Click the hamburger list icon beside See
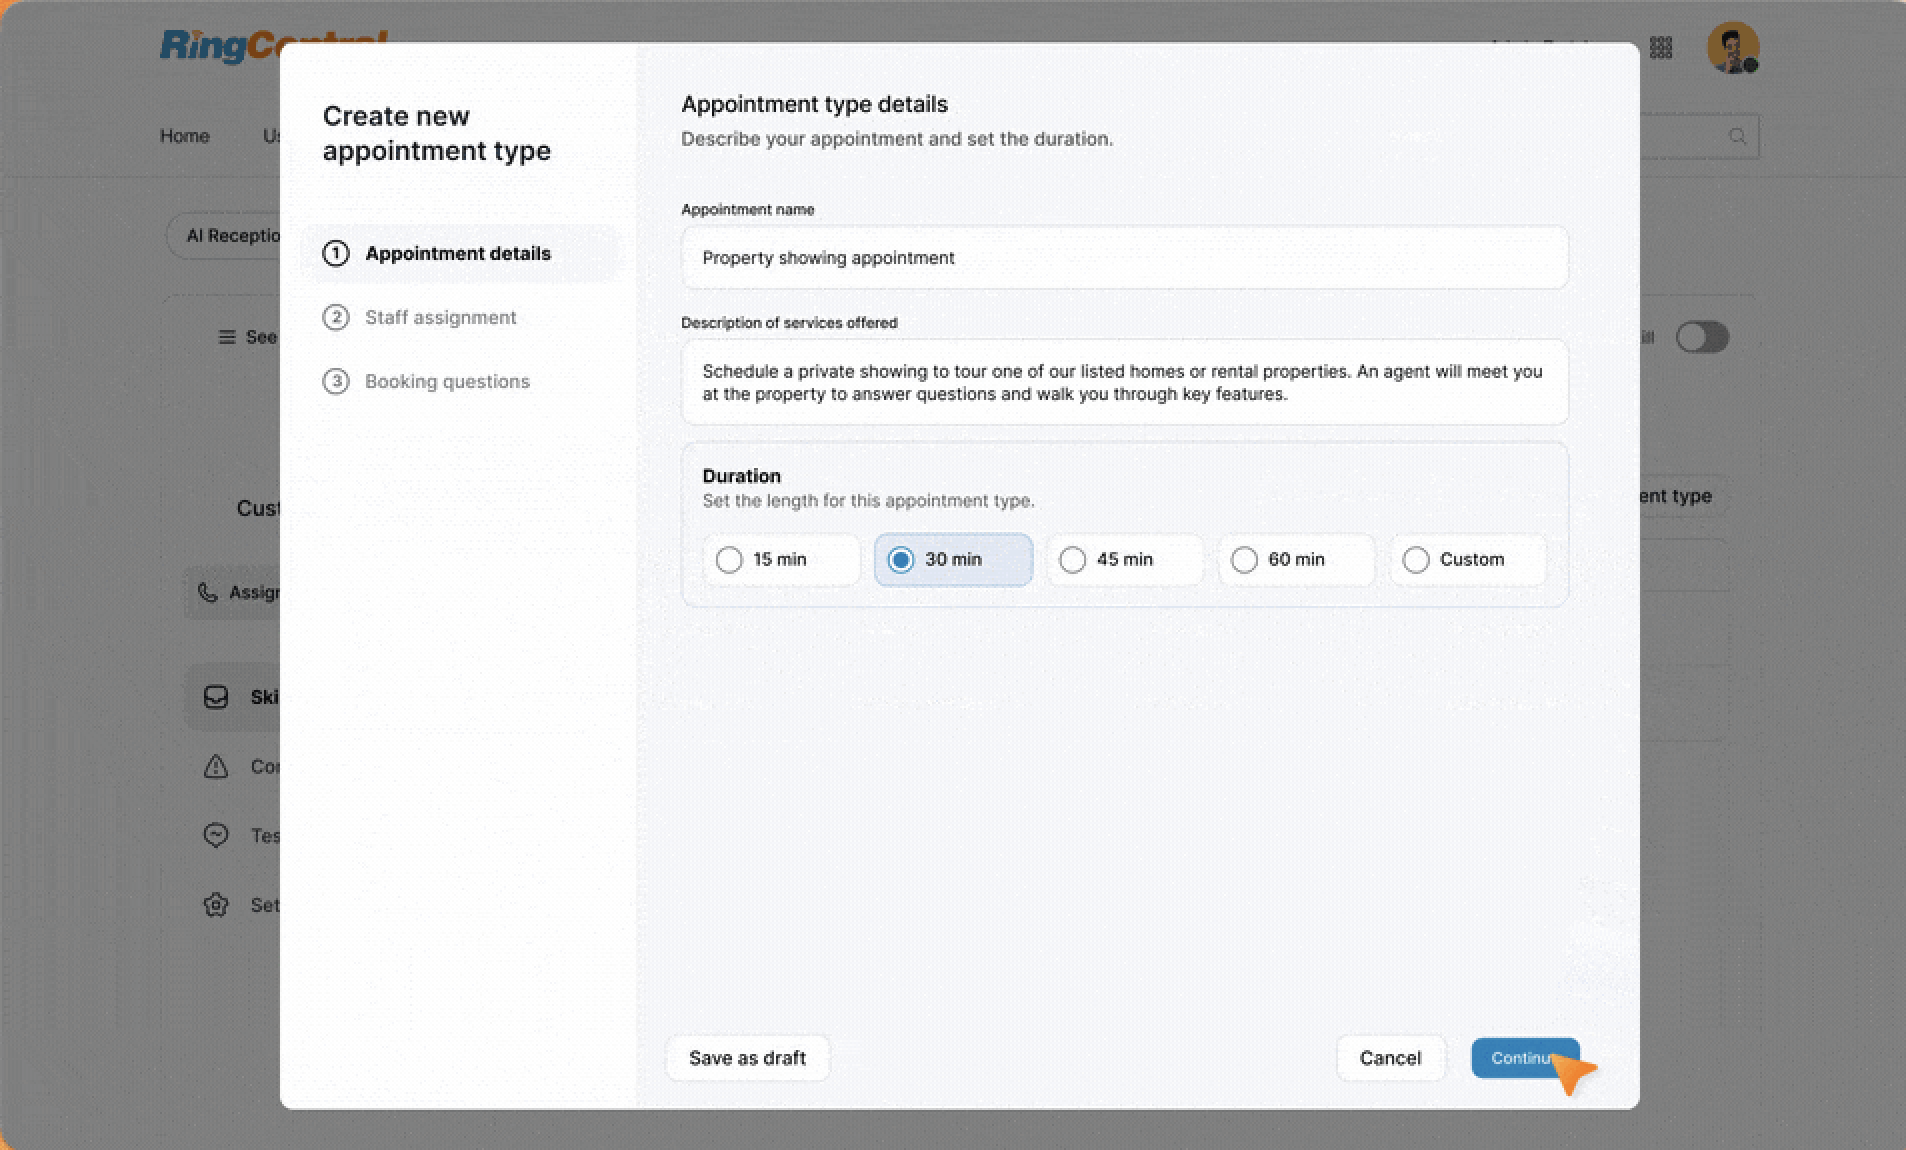 (227, 337)
